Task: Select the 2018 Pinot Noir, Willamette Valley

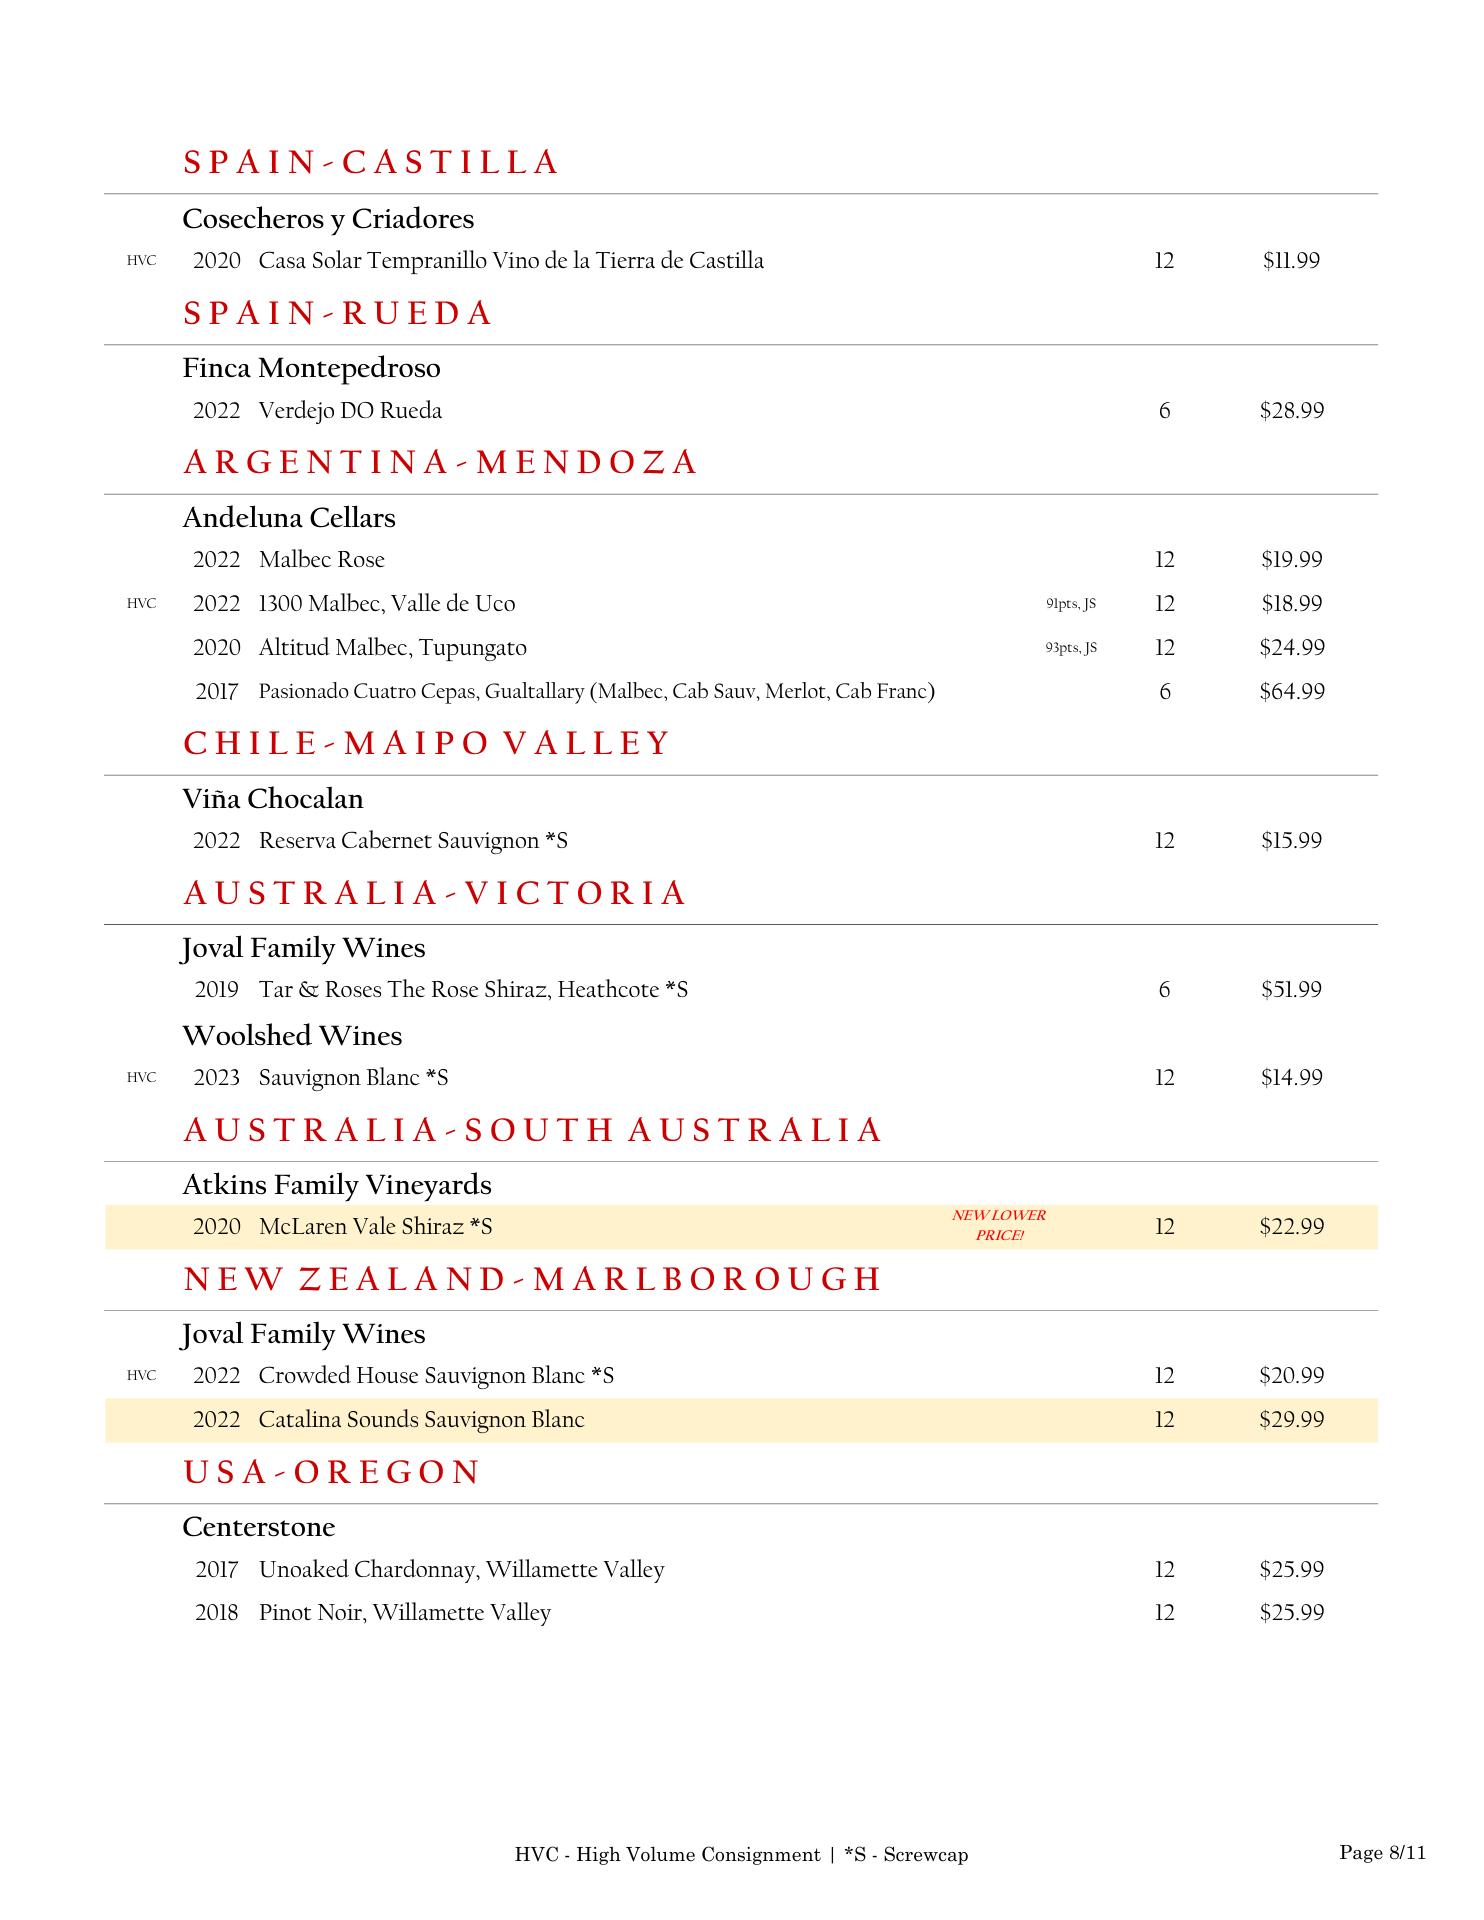Action: (x=404, y=1613)
